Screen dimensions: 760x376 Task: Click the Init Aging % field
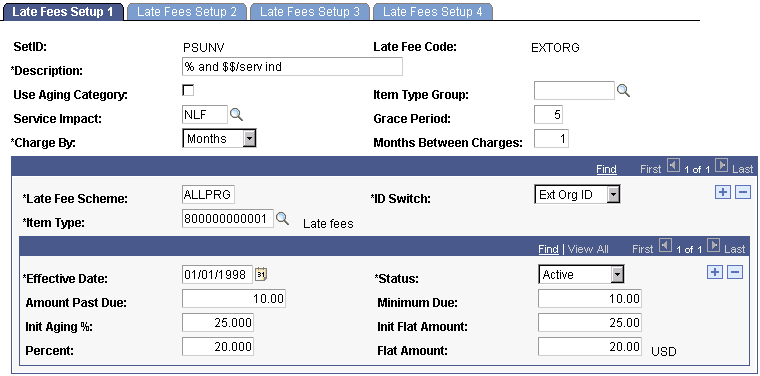(218, 322)
